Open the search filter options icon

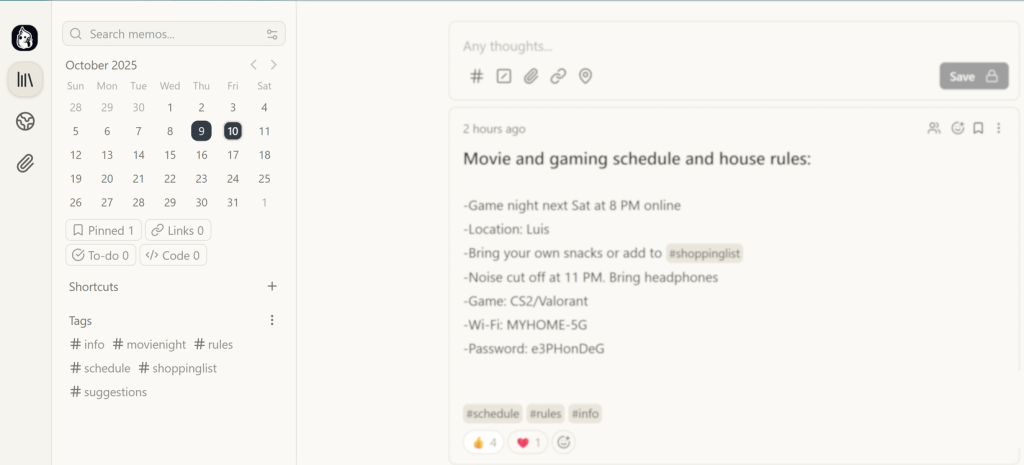pos(272,34)
